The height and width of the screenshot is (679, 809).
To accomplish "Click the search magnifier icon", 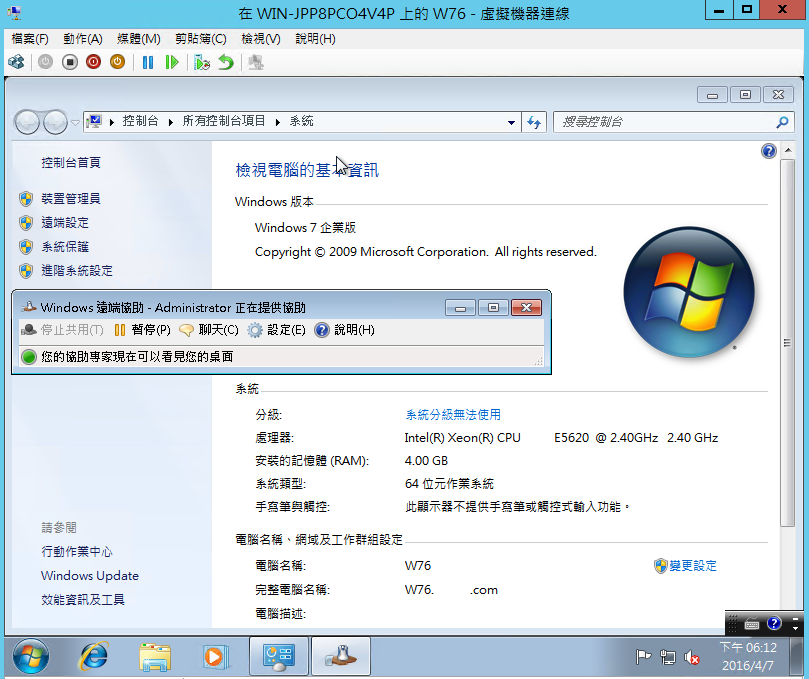I will click(x=782, y=122).
